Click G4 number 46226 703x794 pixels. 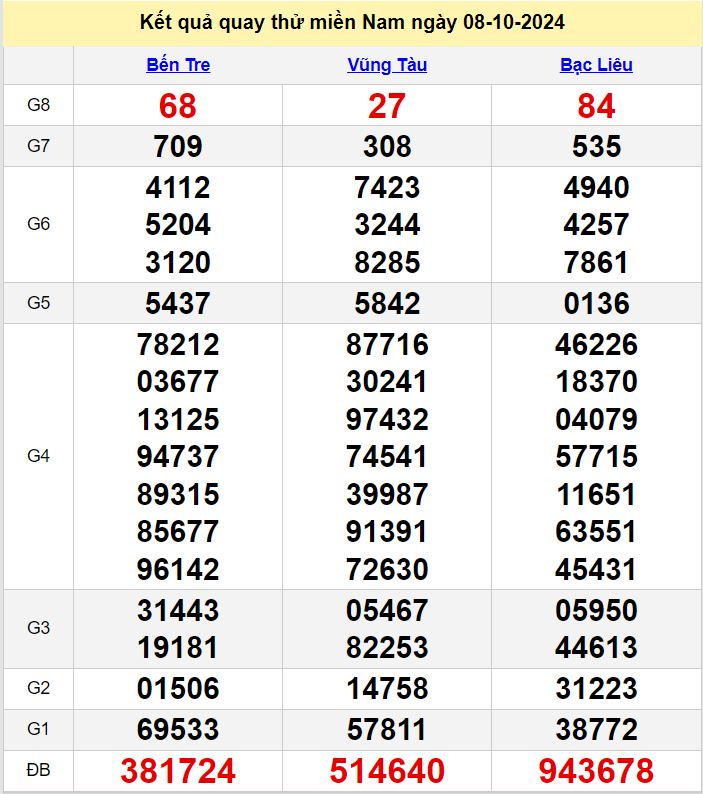(x=596, y=344)
